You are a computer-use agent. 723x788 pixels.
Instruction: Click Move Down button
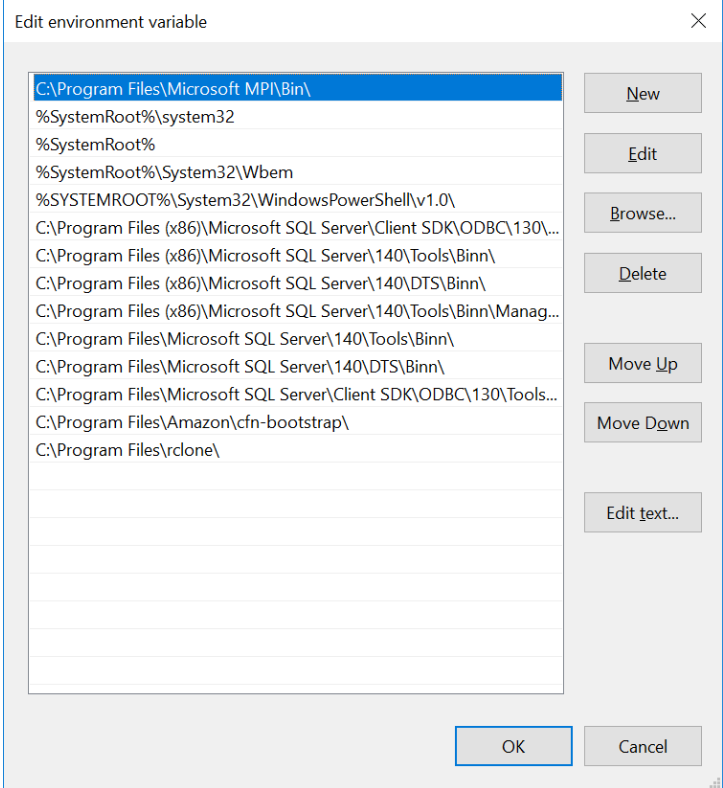[x=642, y=423]
